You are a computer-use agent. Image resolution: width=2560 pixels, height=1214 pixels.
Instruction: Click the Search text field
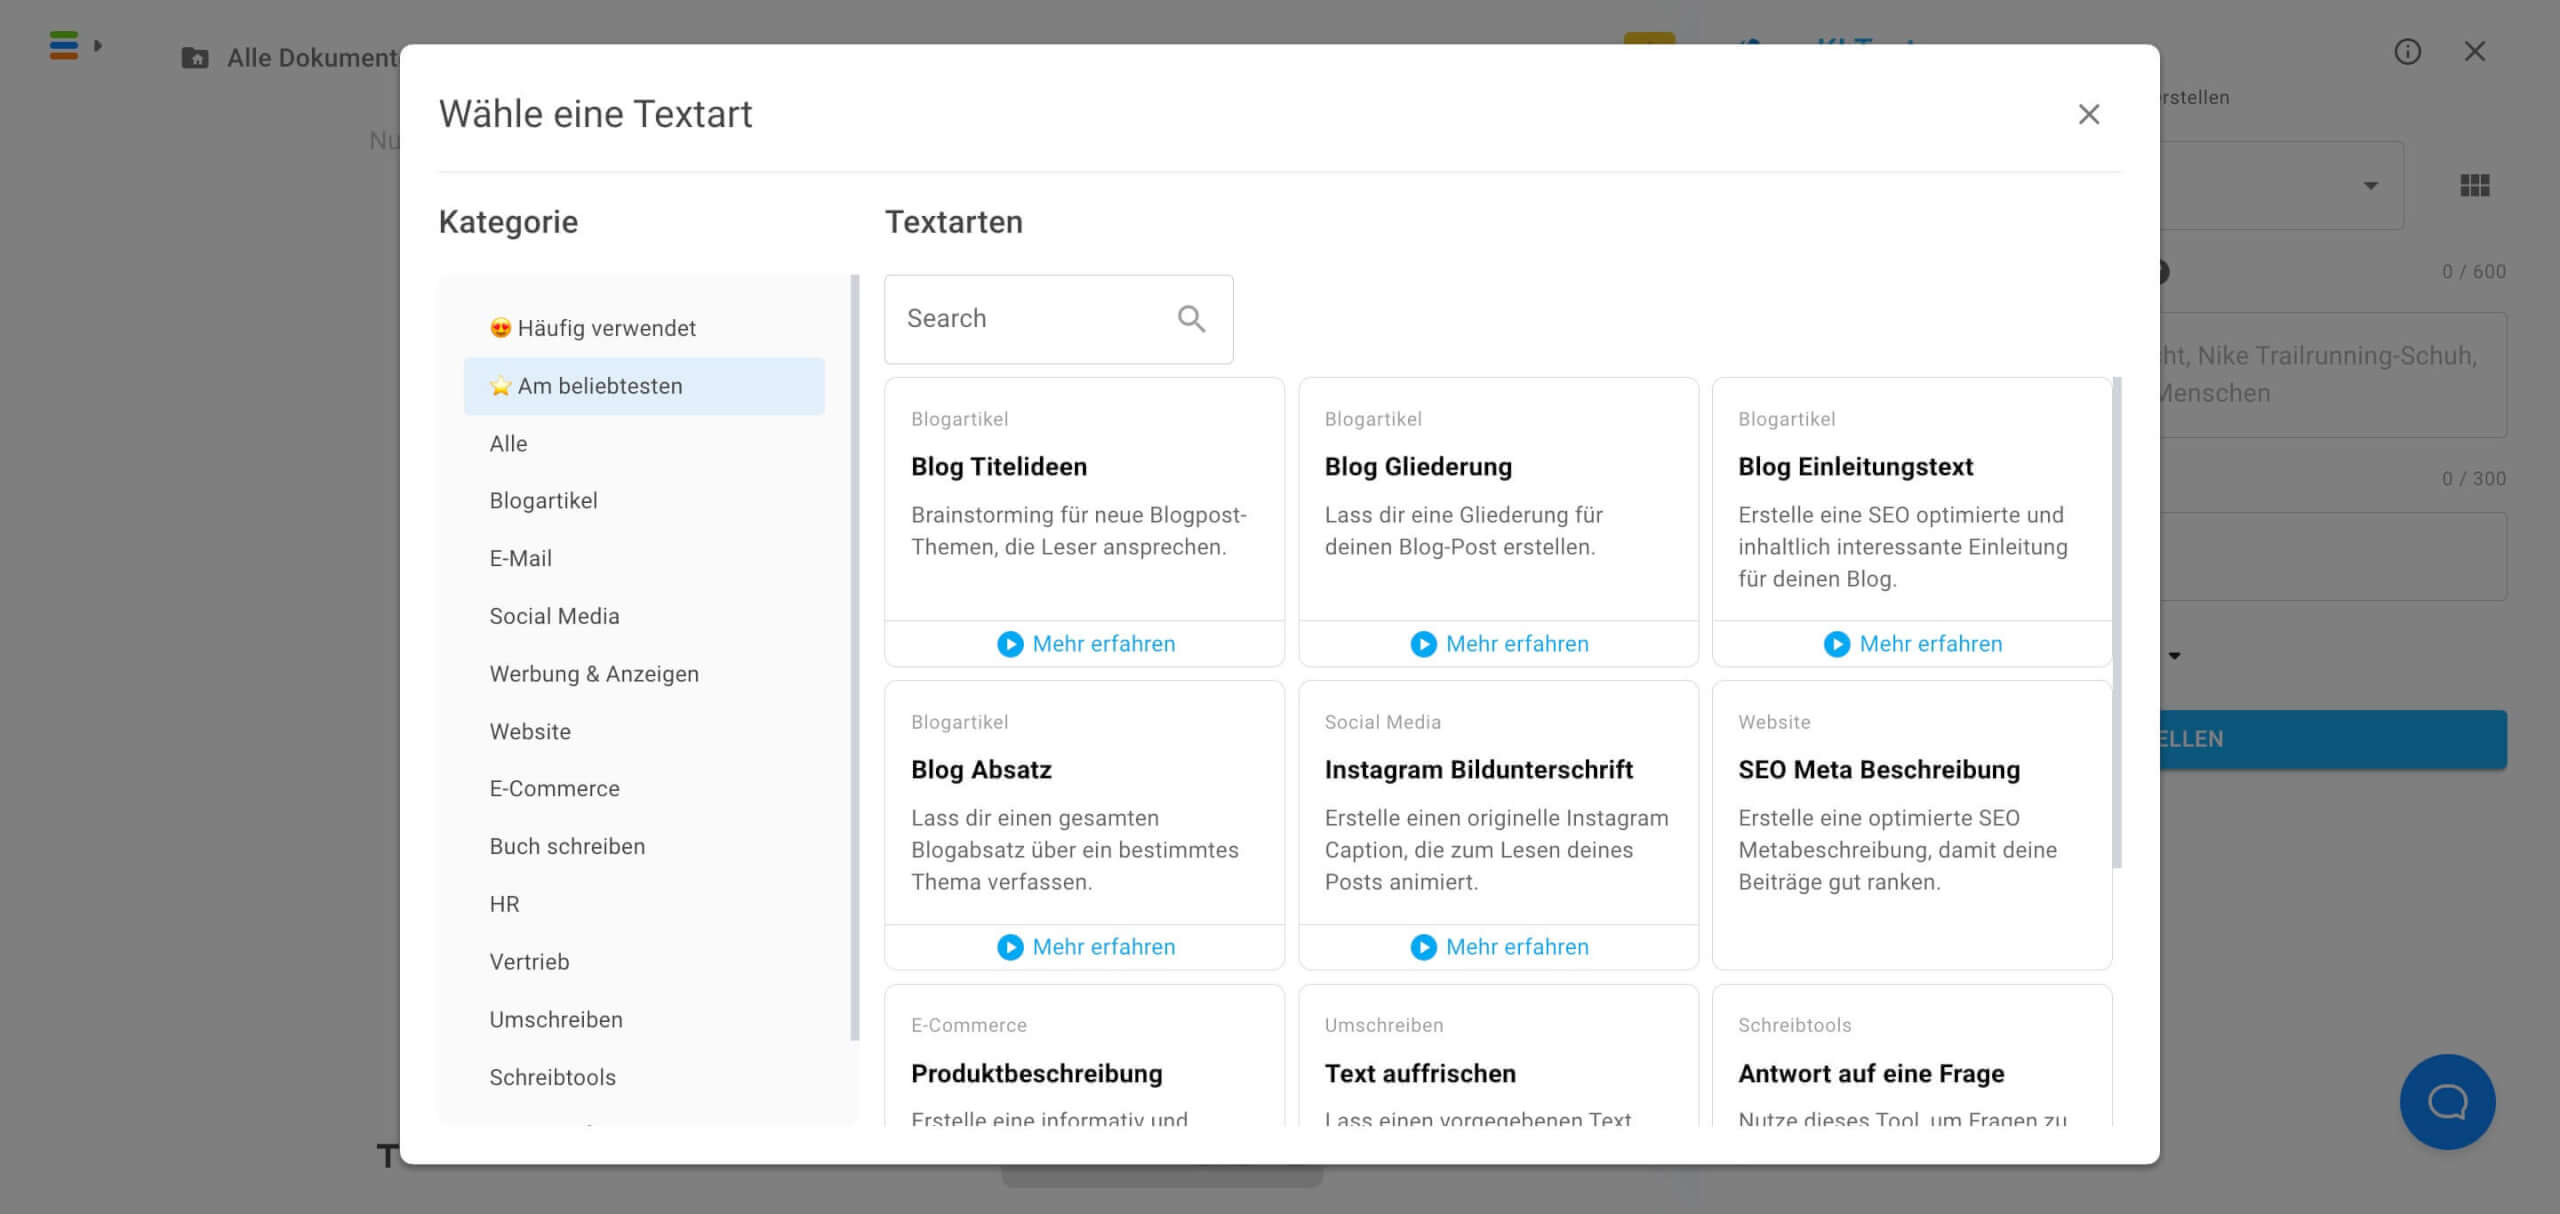pos(1058,319)
